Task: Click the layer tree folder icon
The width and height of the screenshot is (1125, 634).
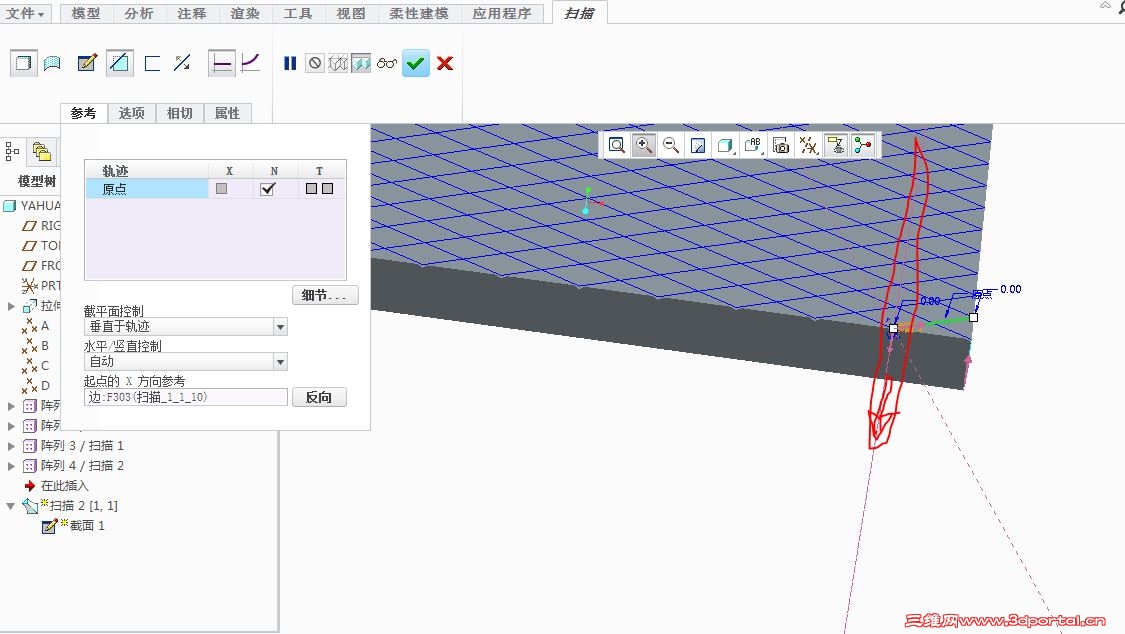Action: [x=42, y=151]
